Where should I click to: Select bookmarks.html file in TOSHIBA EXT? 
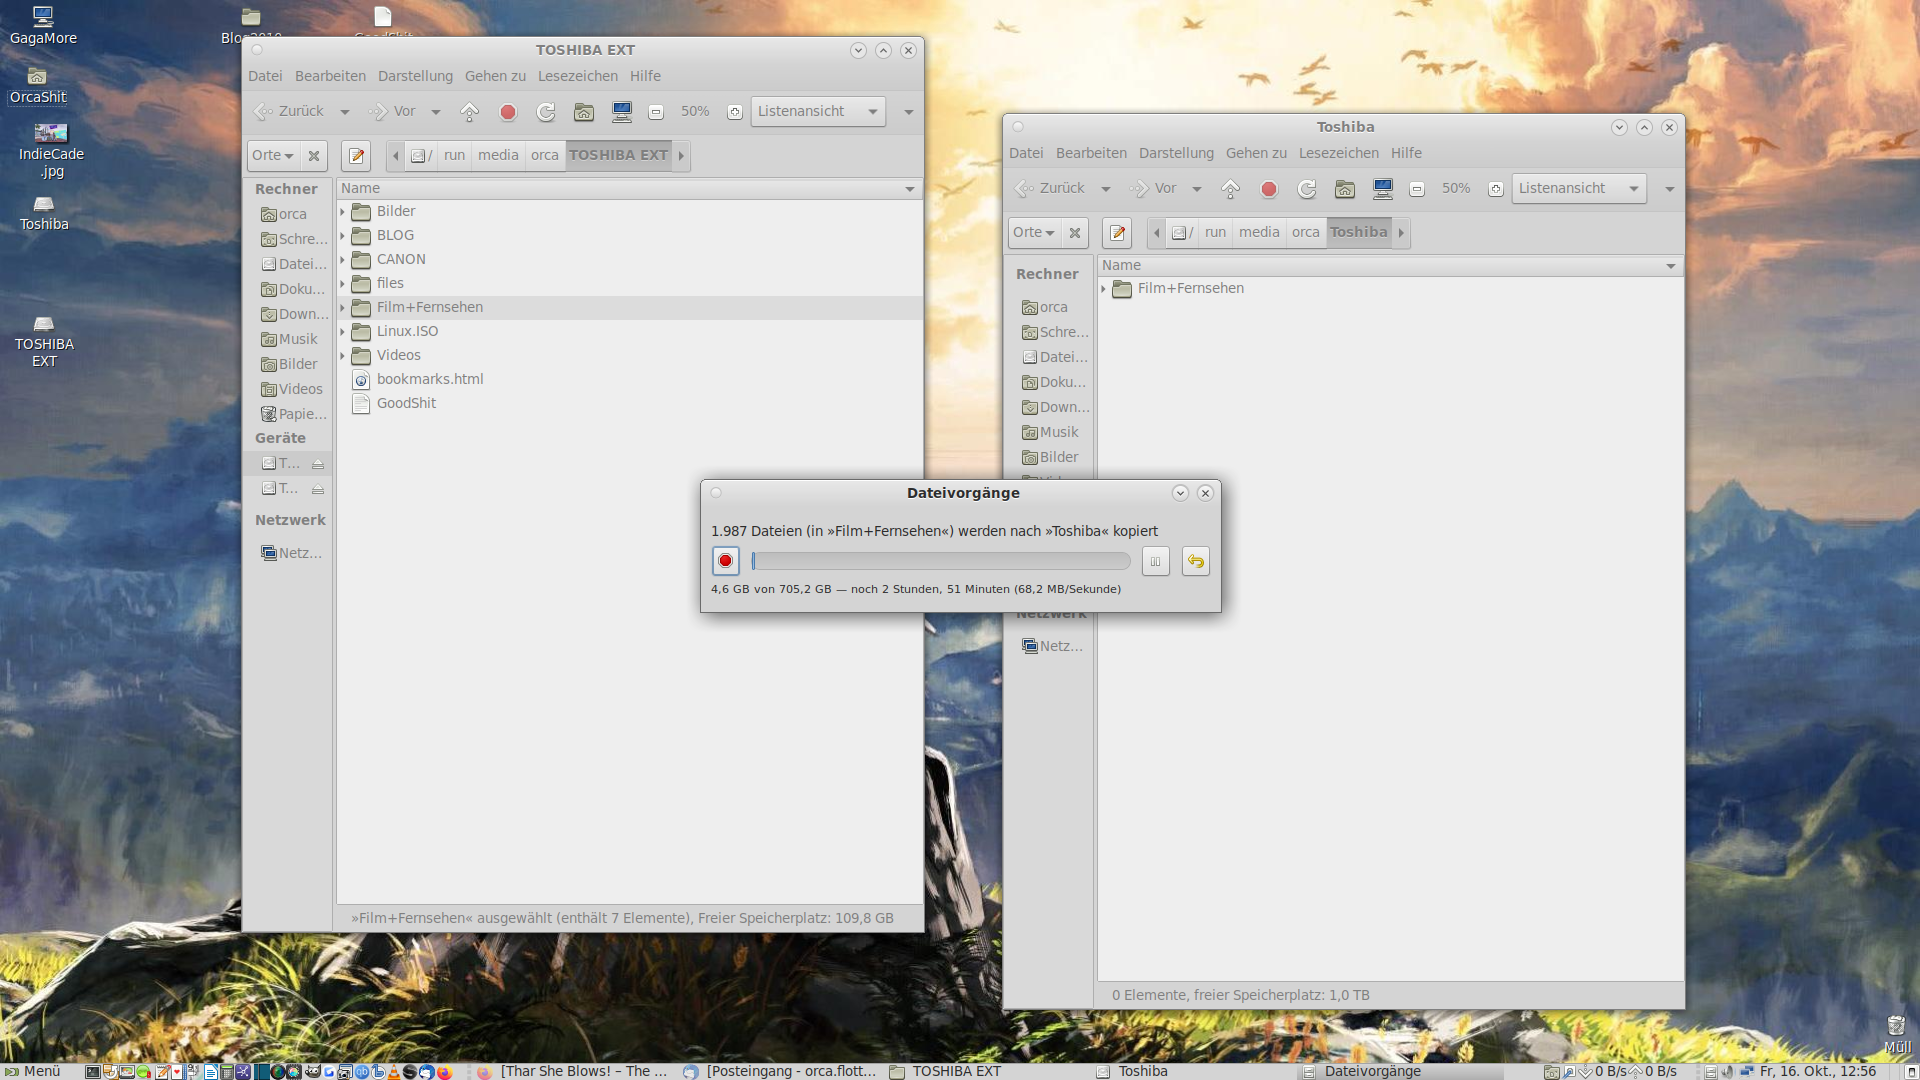point(430,380)
